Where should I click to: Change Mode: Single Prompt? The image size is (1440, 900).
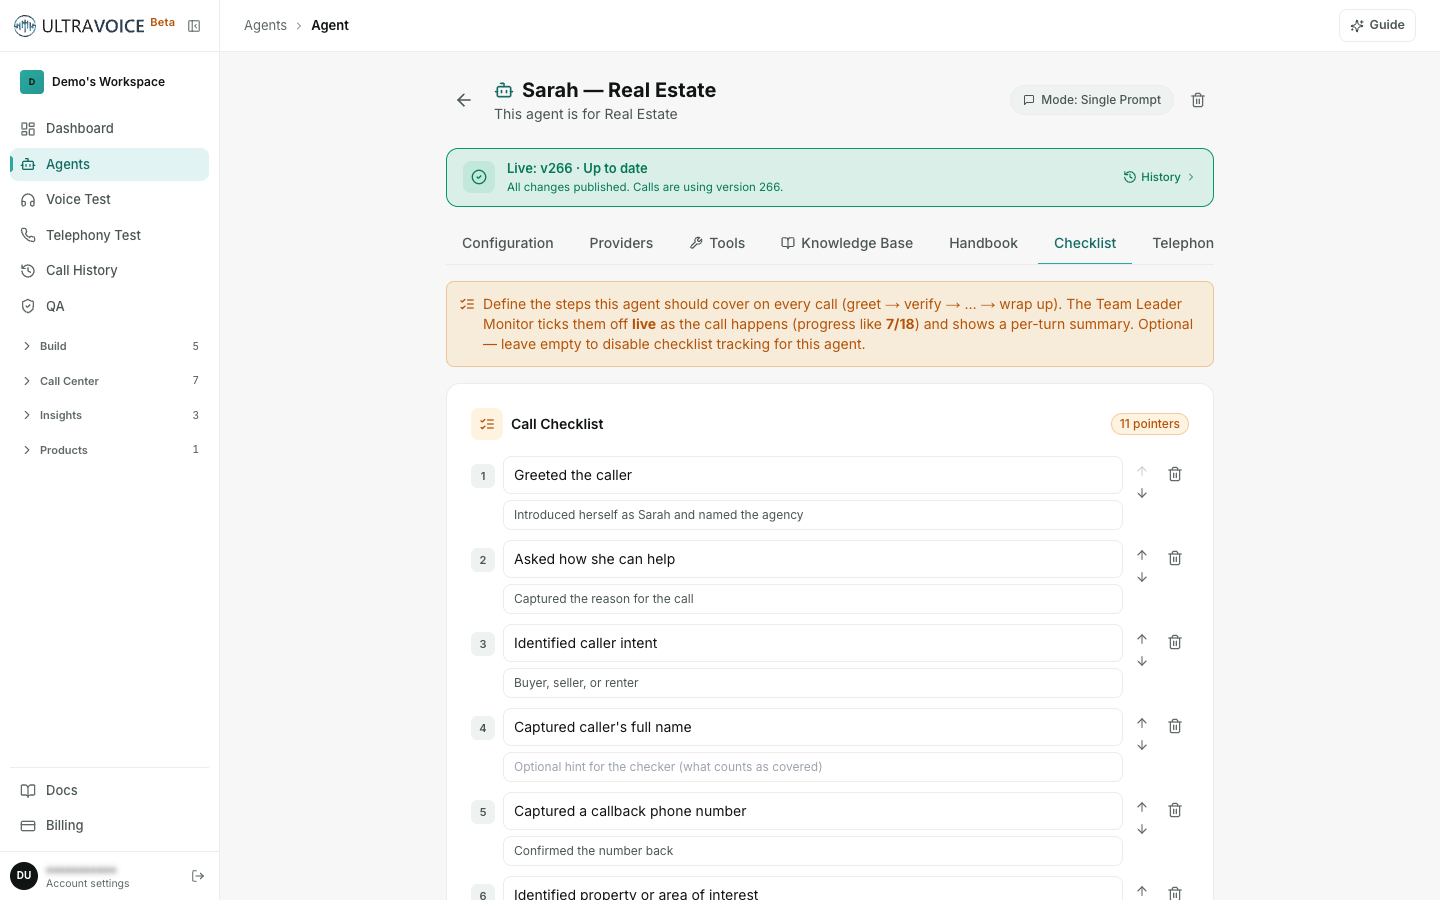pos(1092,100)
